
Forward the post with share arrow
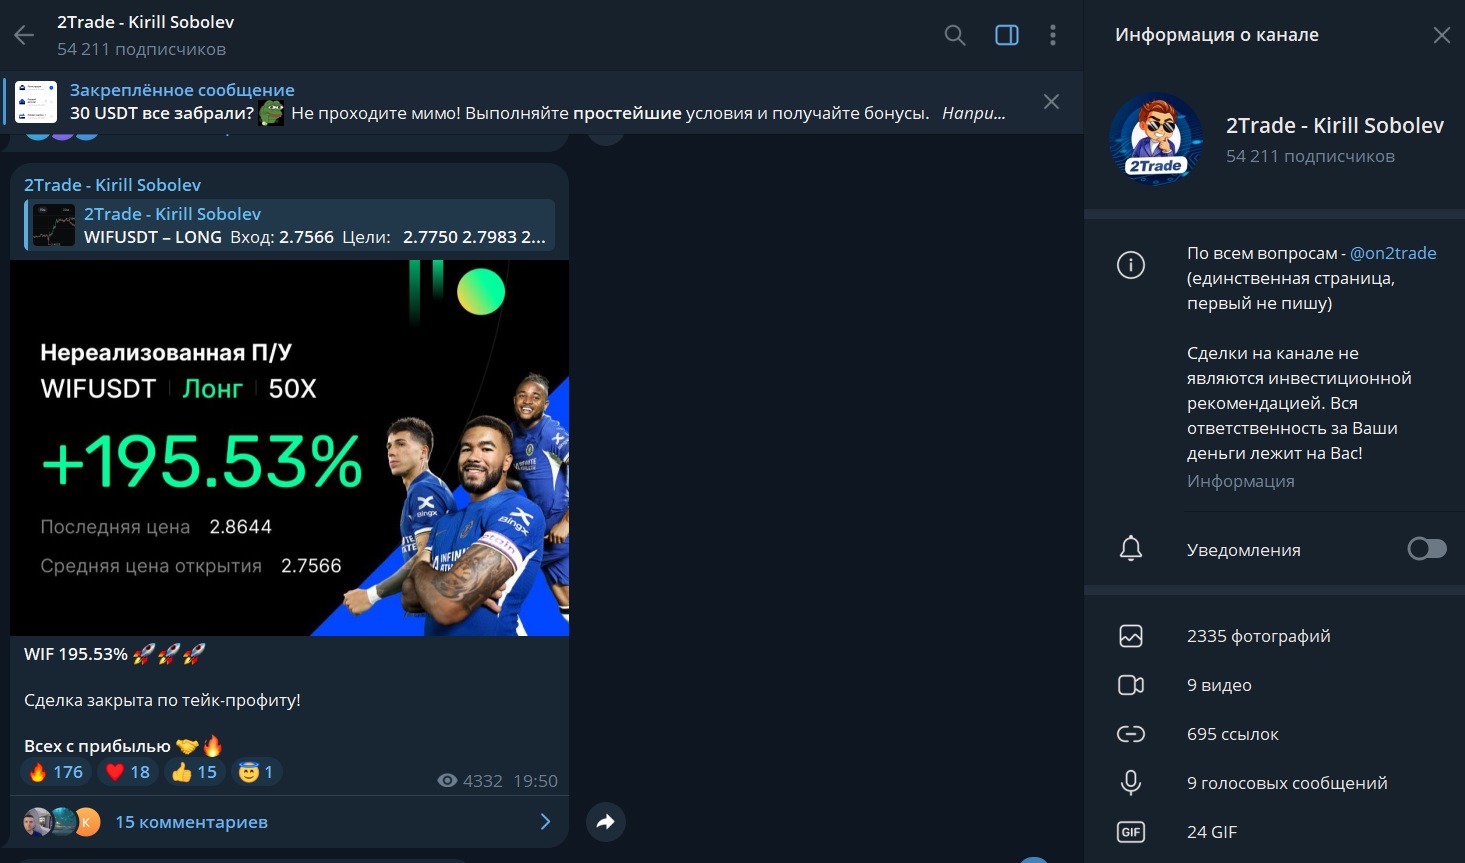point(606,822)
